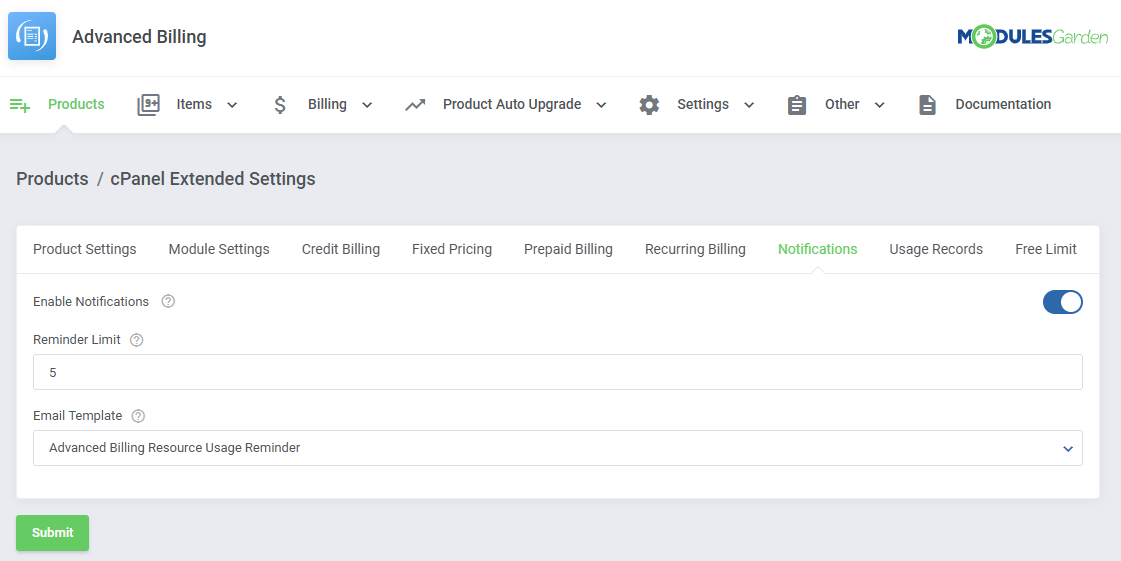Click the Billing dollar sign icon
1121x561 pixels.
(x=280, y=105)
